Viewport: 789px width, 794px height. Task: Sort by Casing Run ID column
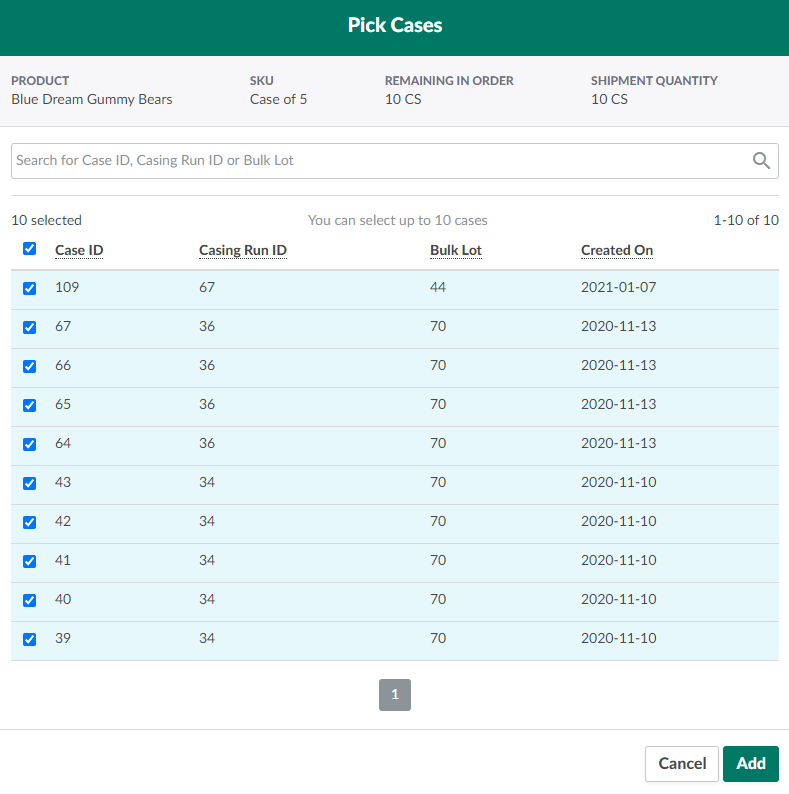[x=243, y=250]
